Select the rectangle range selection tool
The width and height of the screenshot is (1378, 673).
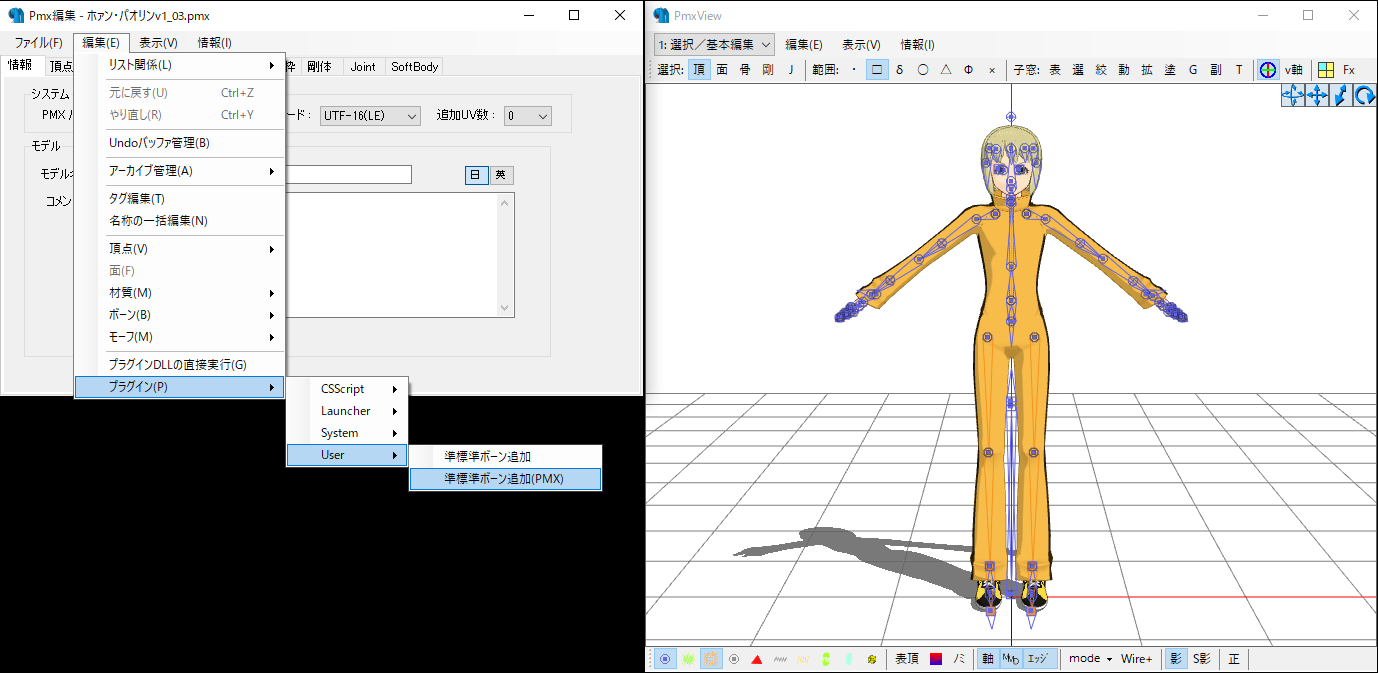876,70
